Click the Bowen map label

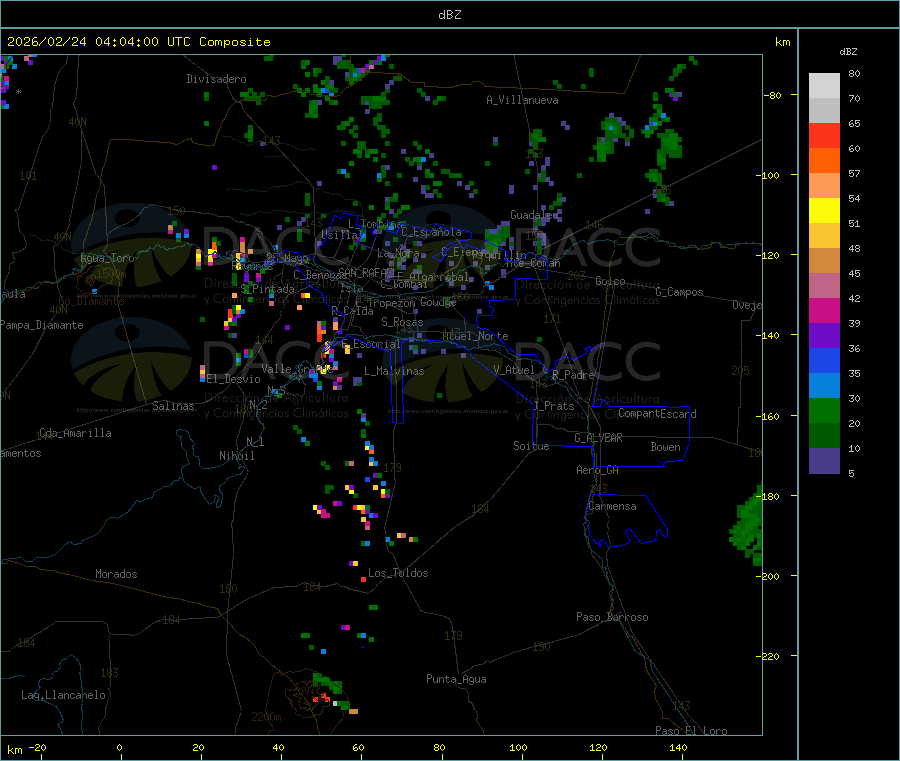pyautogui.click(x=665, y=447)
